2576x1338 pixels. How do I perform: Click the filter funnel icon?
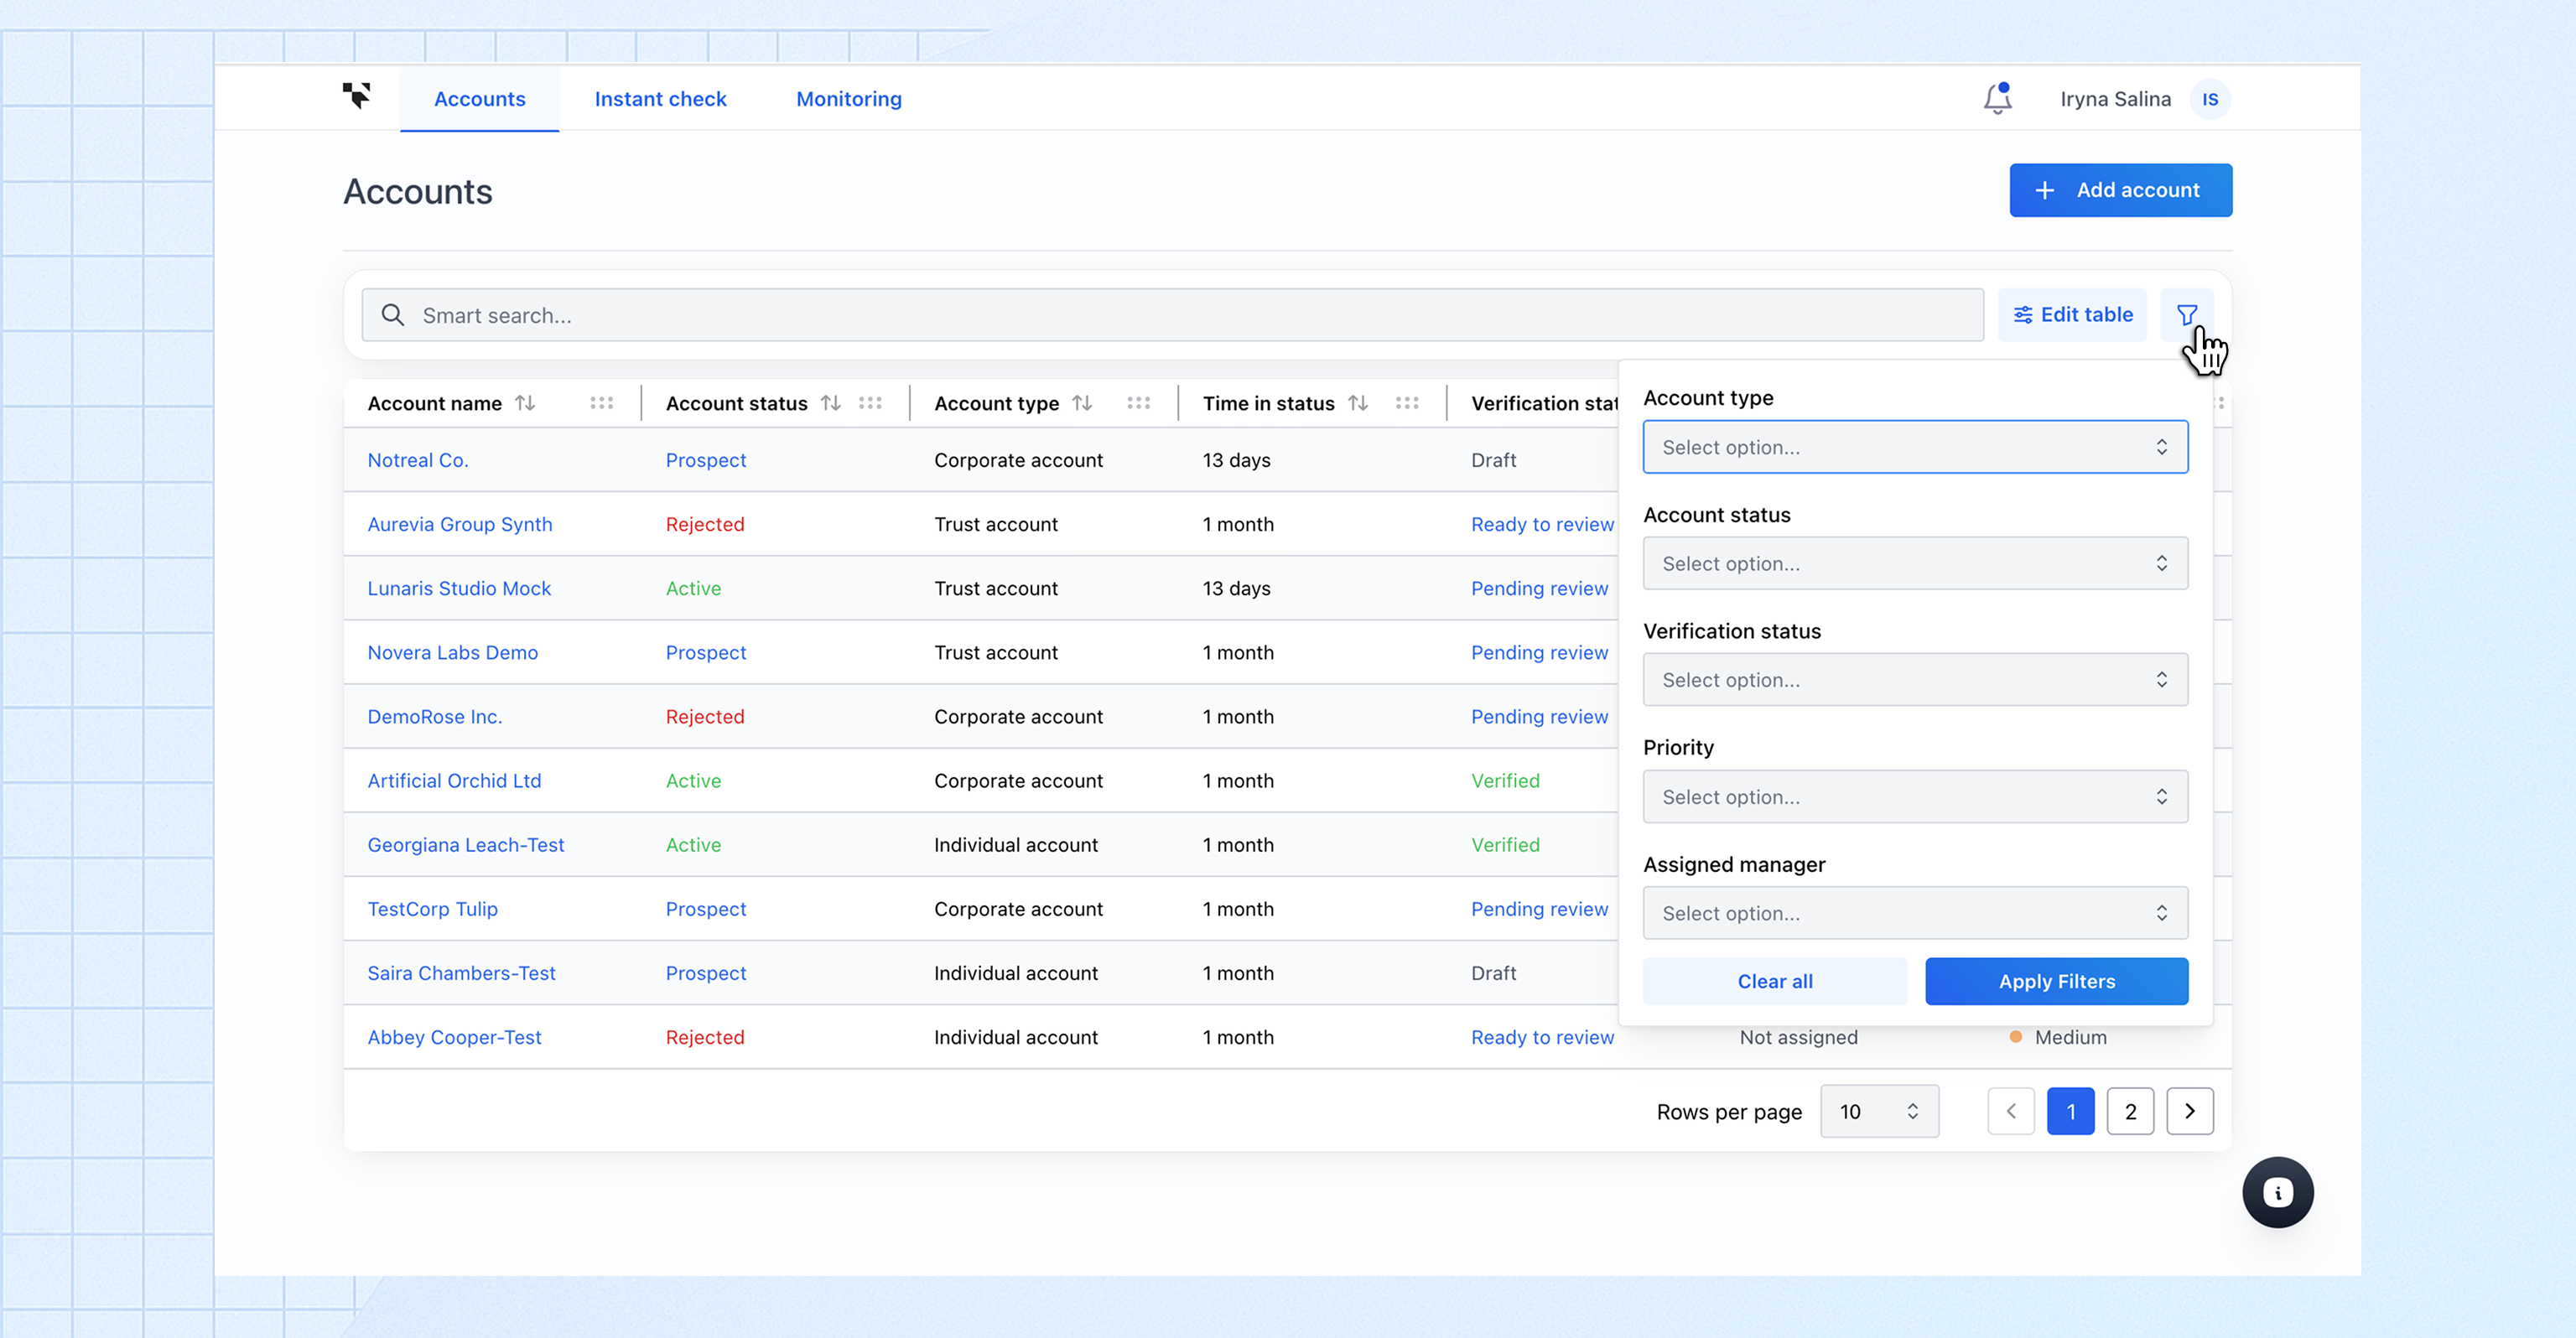pyautogui.click(x=2186, y=315)
